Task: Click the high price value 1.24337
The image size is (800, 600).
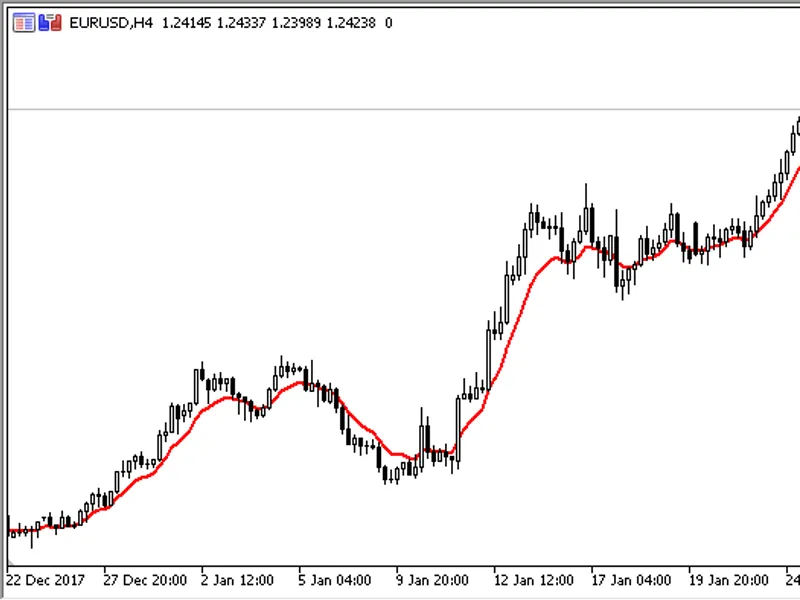Action: (x=241, y=23)
